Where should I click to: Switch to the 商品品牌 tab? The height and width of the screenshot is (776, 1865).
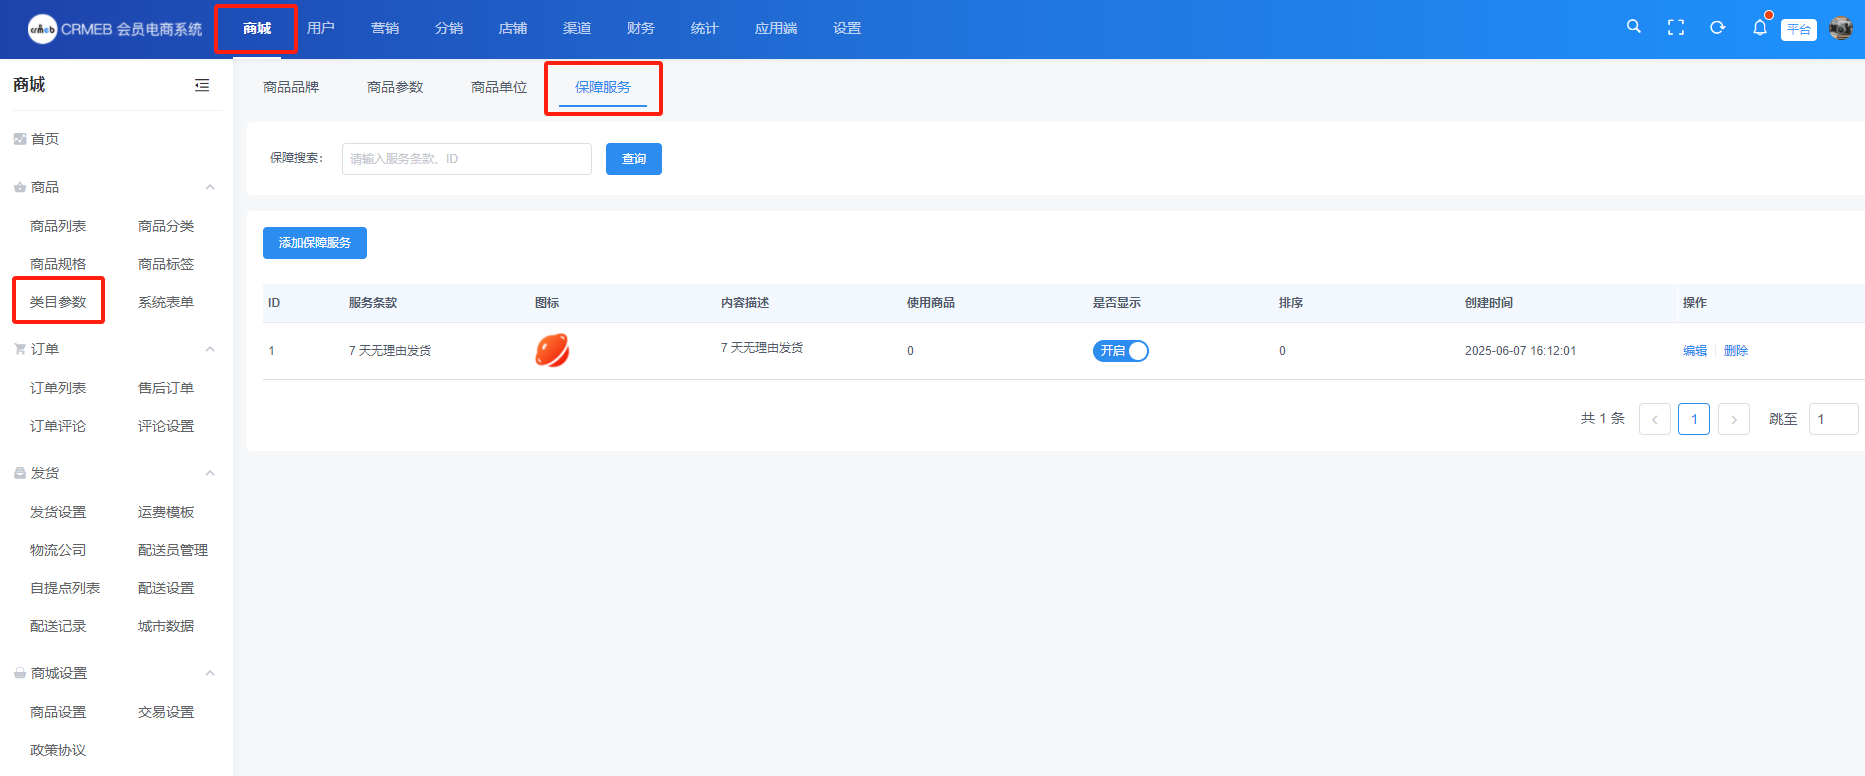(291, 88)
